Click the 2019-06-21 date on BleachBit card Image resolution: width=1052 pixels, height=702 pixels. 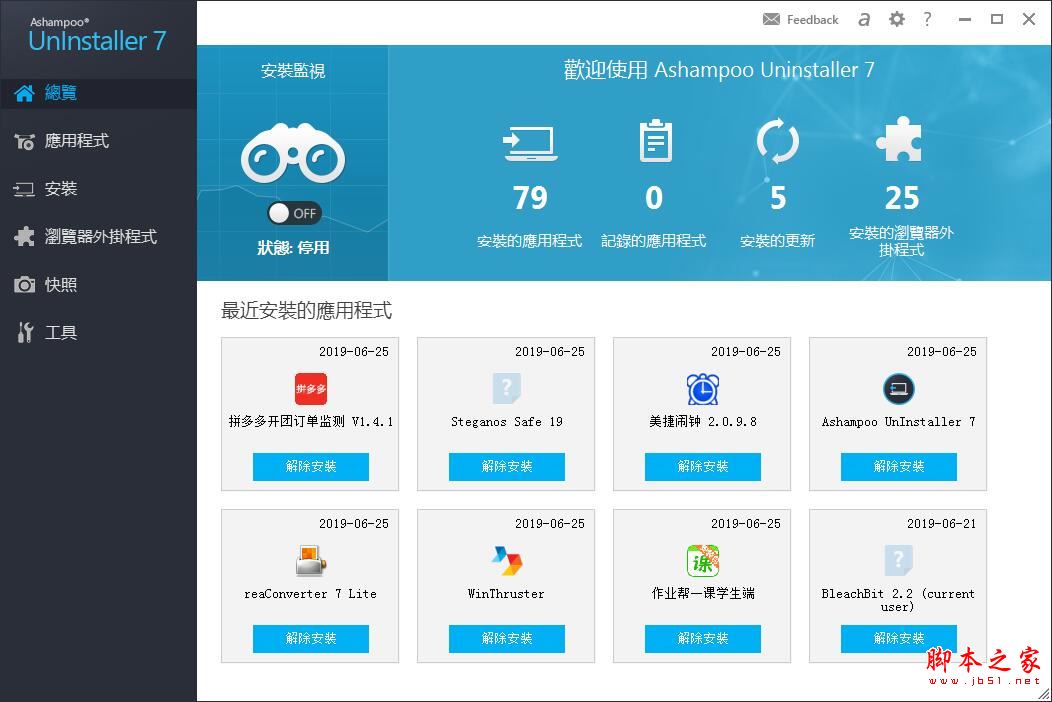[941, 523]
